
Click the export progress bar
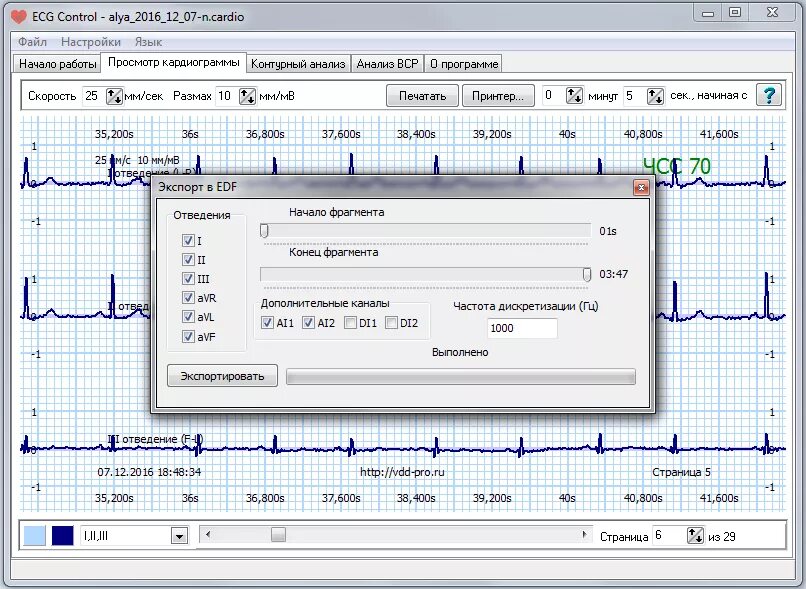coord(461,377)
